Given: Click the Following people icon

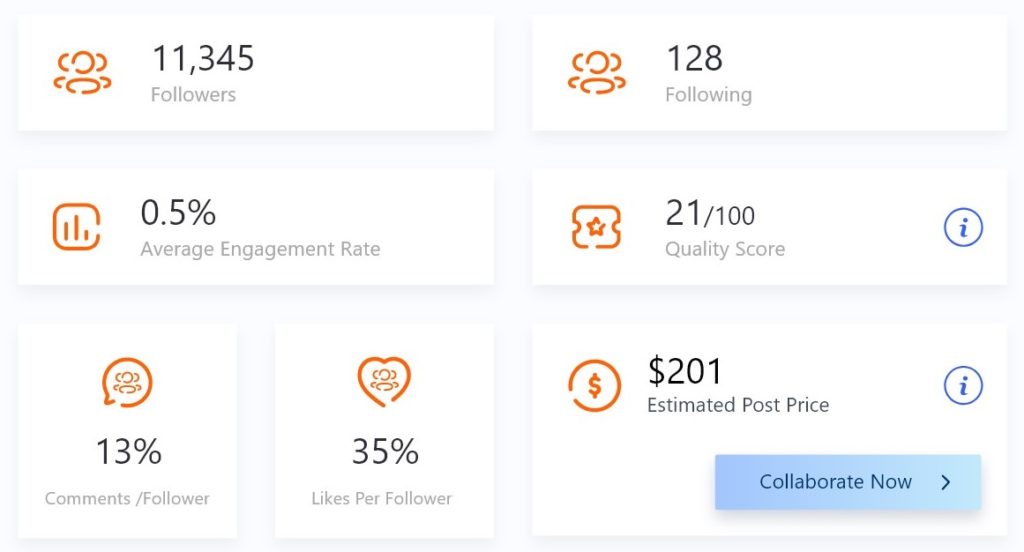Looking at the screenshot, I should click(597, 73).
